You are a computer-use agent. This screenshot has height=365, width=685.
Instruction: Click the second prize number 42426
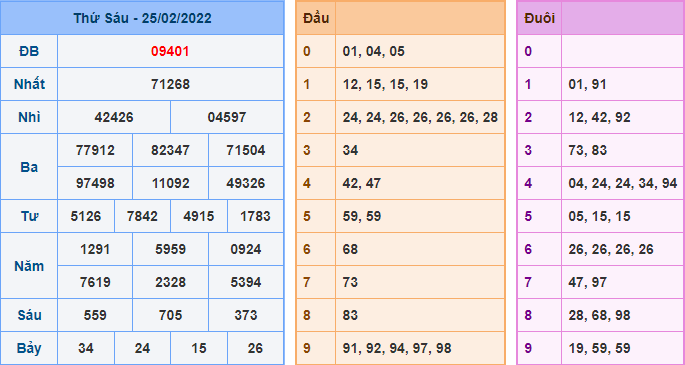tap(114, 117)
